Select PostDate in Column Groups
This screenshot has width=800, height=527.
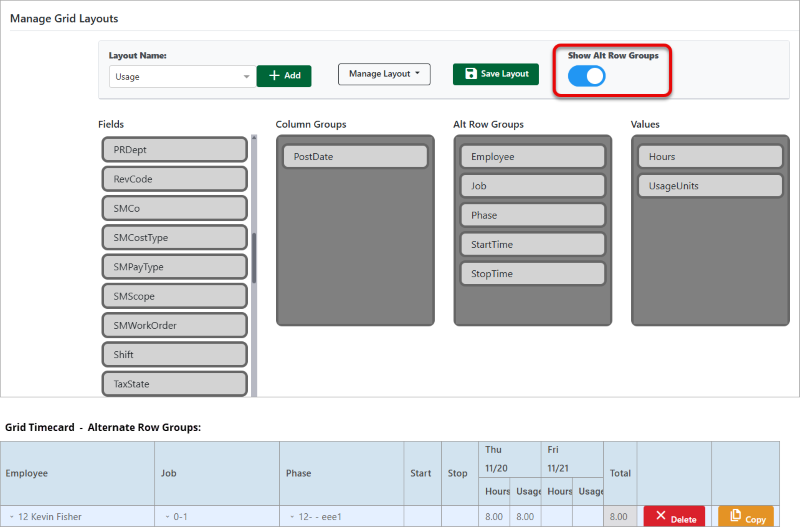356,157
